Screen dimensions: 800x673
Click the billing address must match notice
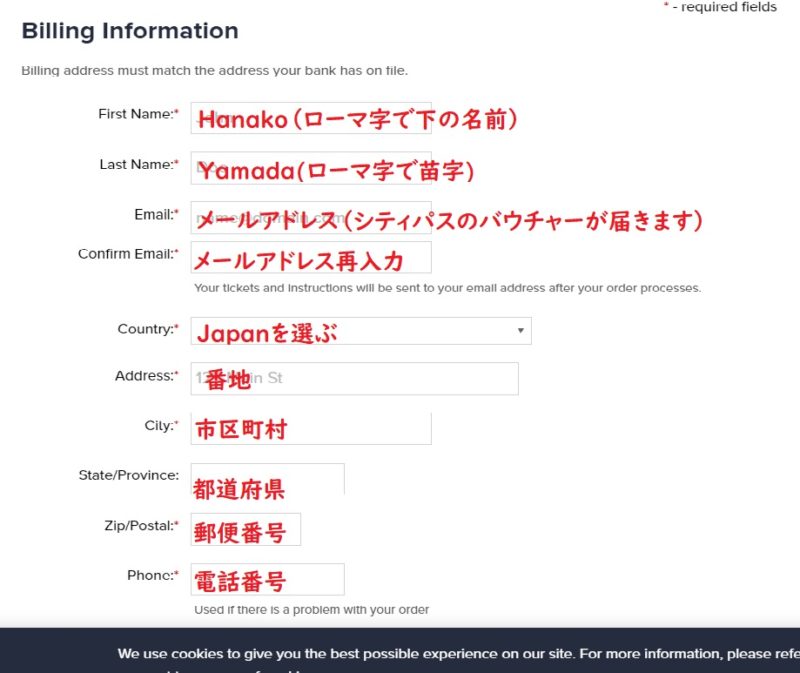coord(214,70)
